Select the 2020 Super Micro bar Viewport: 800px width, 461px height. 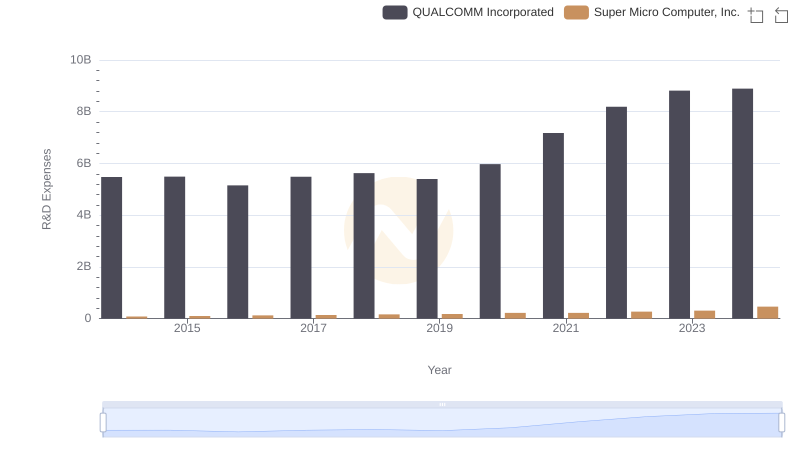[515, 316]
